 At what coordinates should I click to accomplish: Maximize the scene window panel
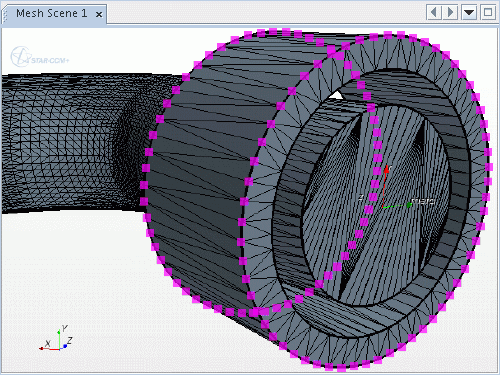[488, 13]
